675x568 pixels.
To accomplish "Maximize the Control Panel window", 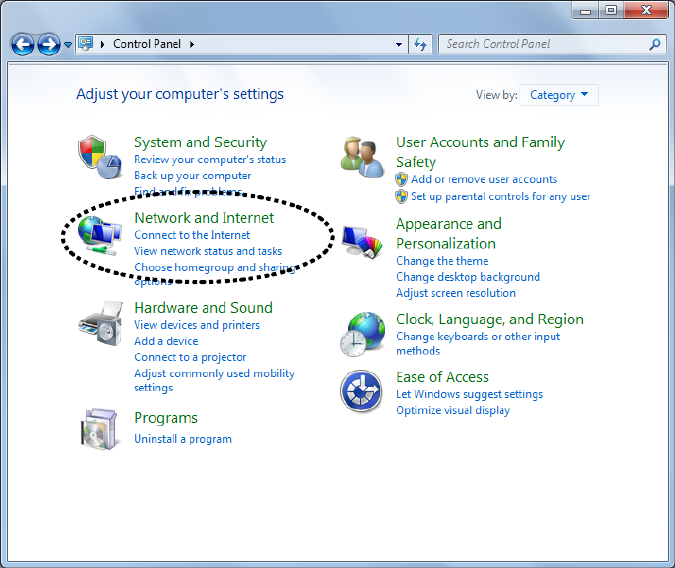I will coord(611,10).
